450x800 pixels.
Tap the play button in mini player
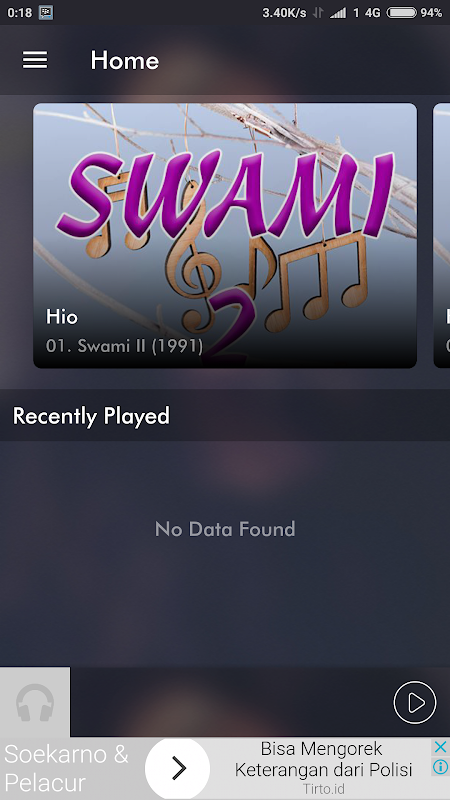[415, 702]
